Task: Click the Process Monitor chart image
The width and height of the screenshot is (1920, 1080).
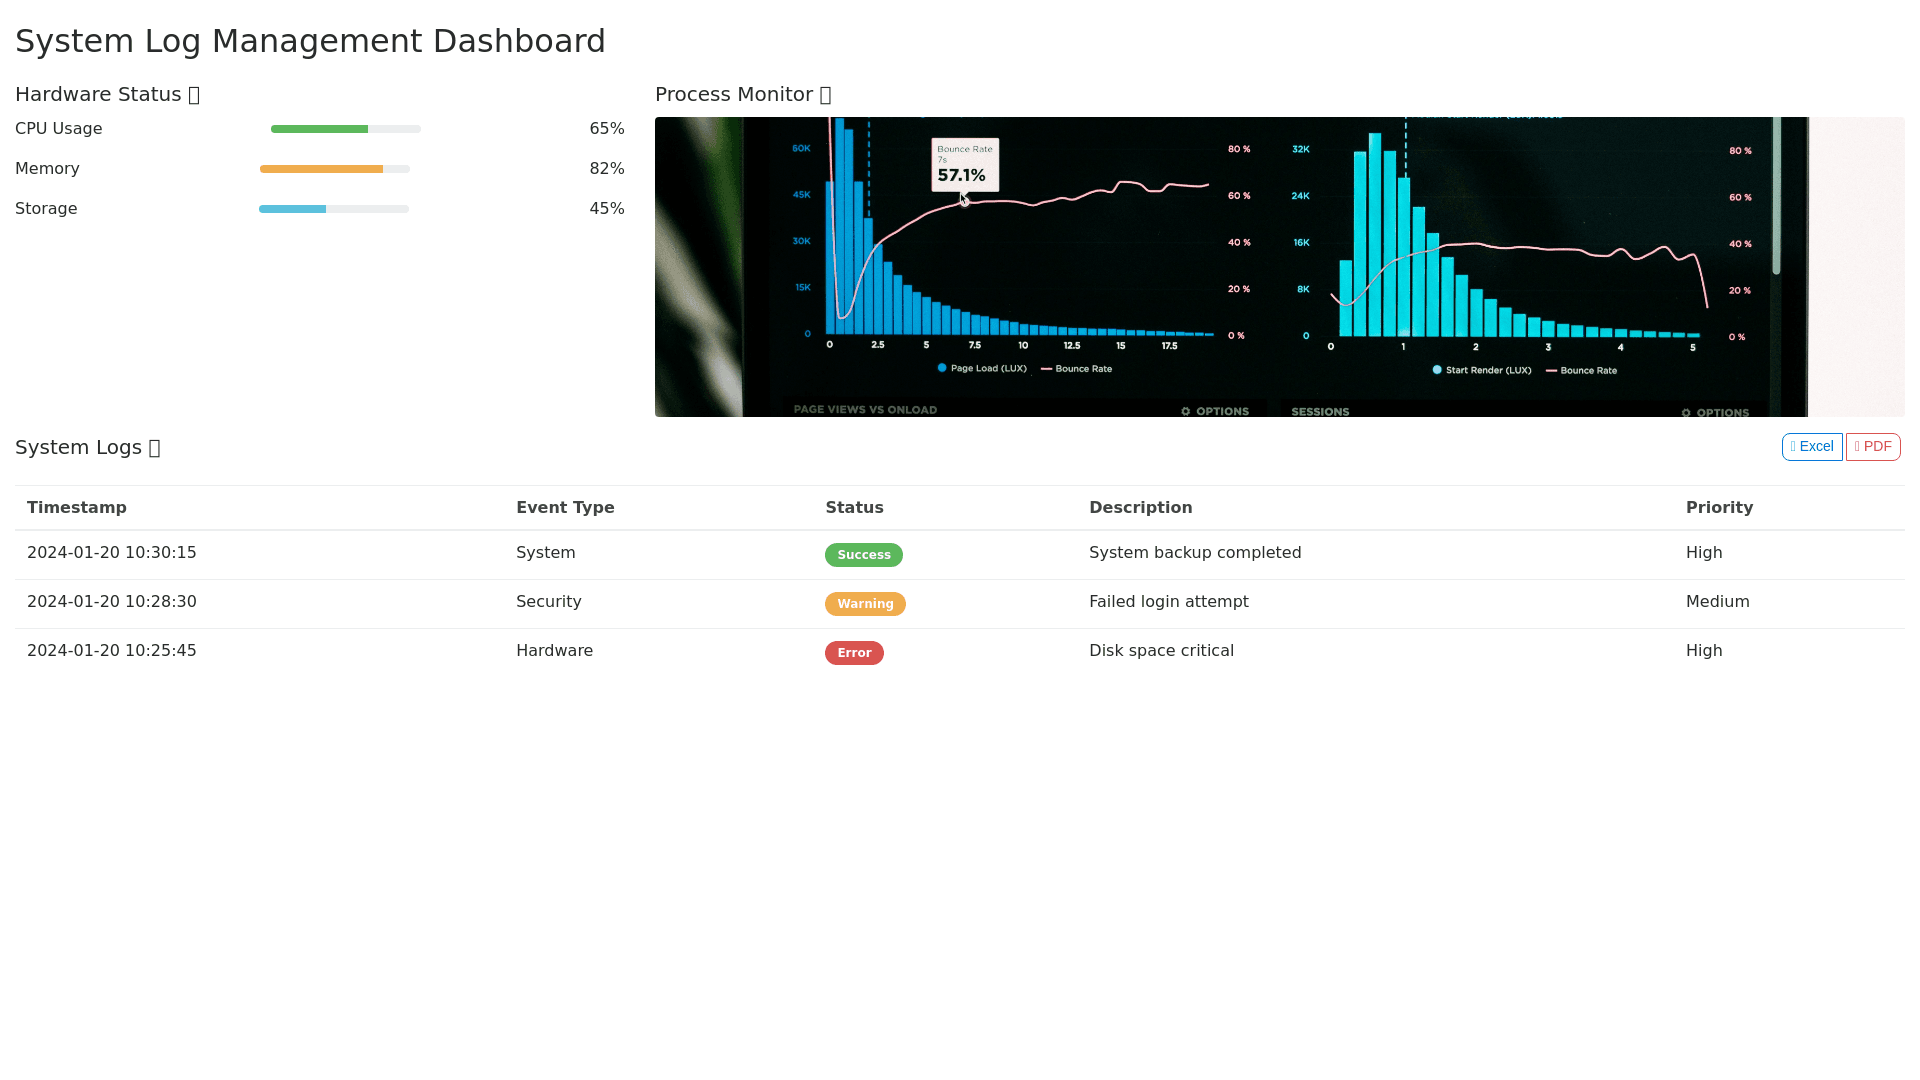Action: coord(1279,267)
